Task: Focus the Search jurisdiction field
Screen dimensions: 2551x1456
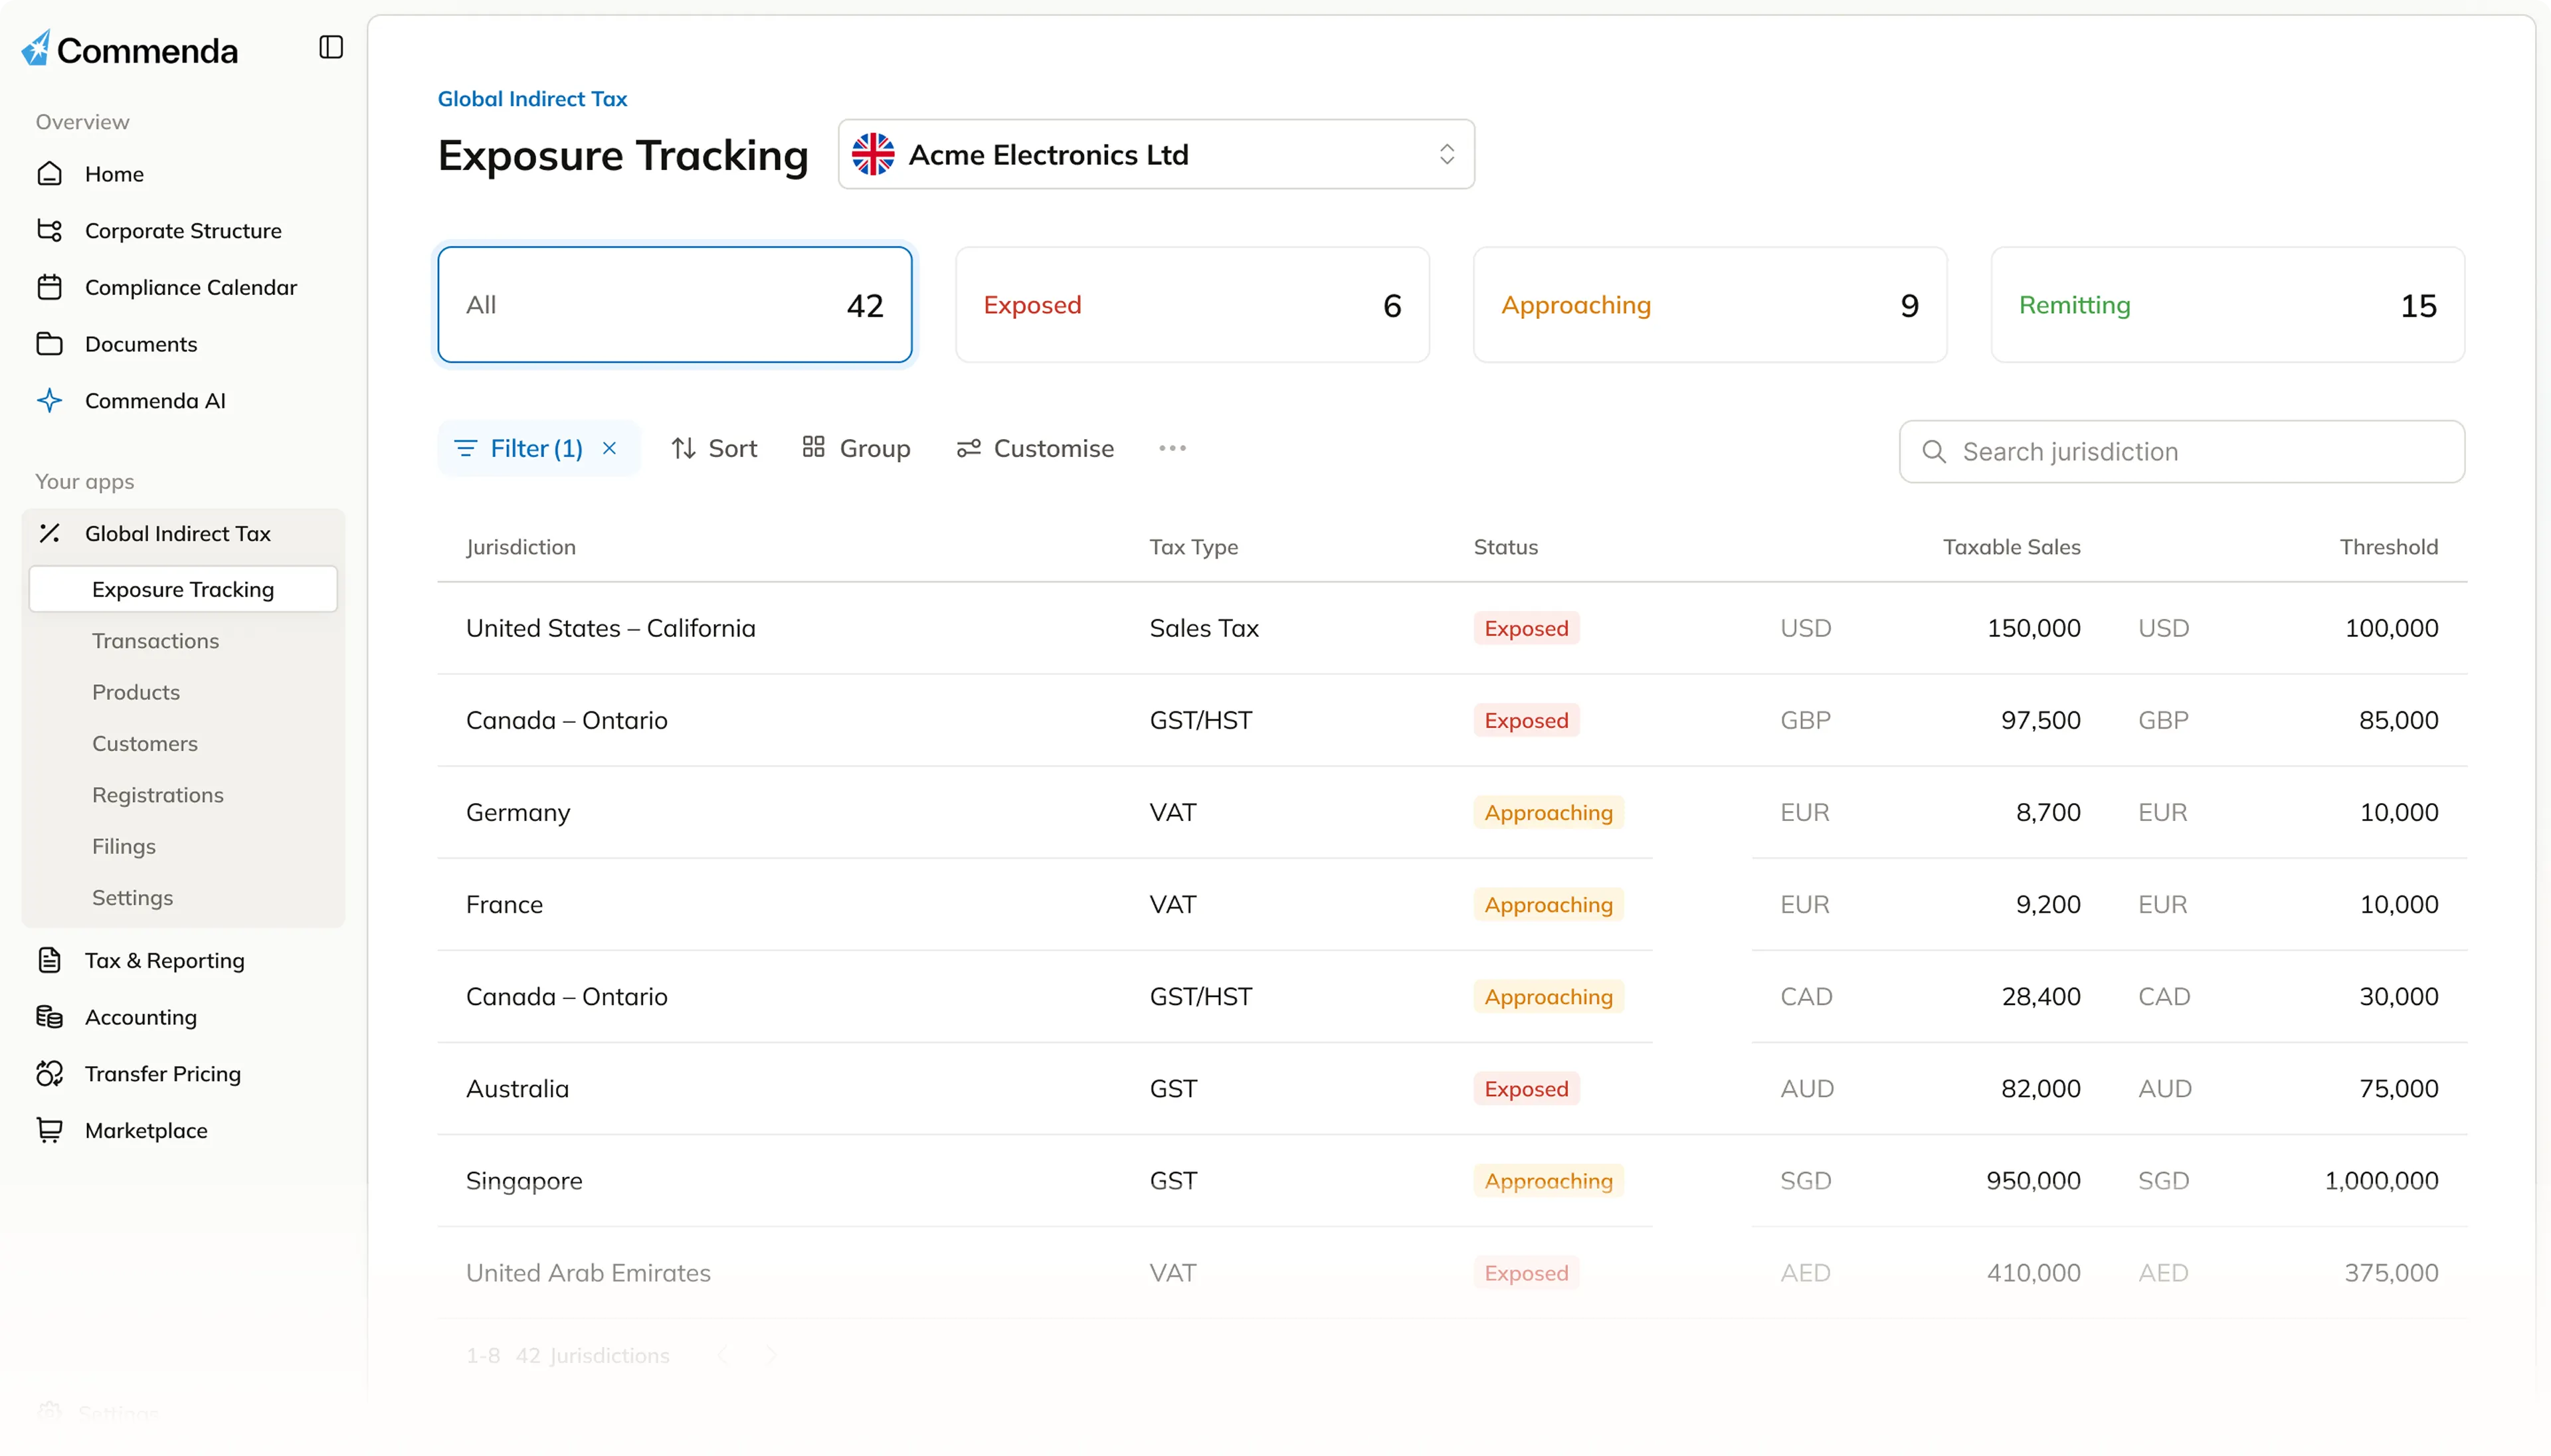Action: coord(2182,452)
